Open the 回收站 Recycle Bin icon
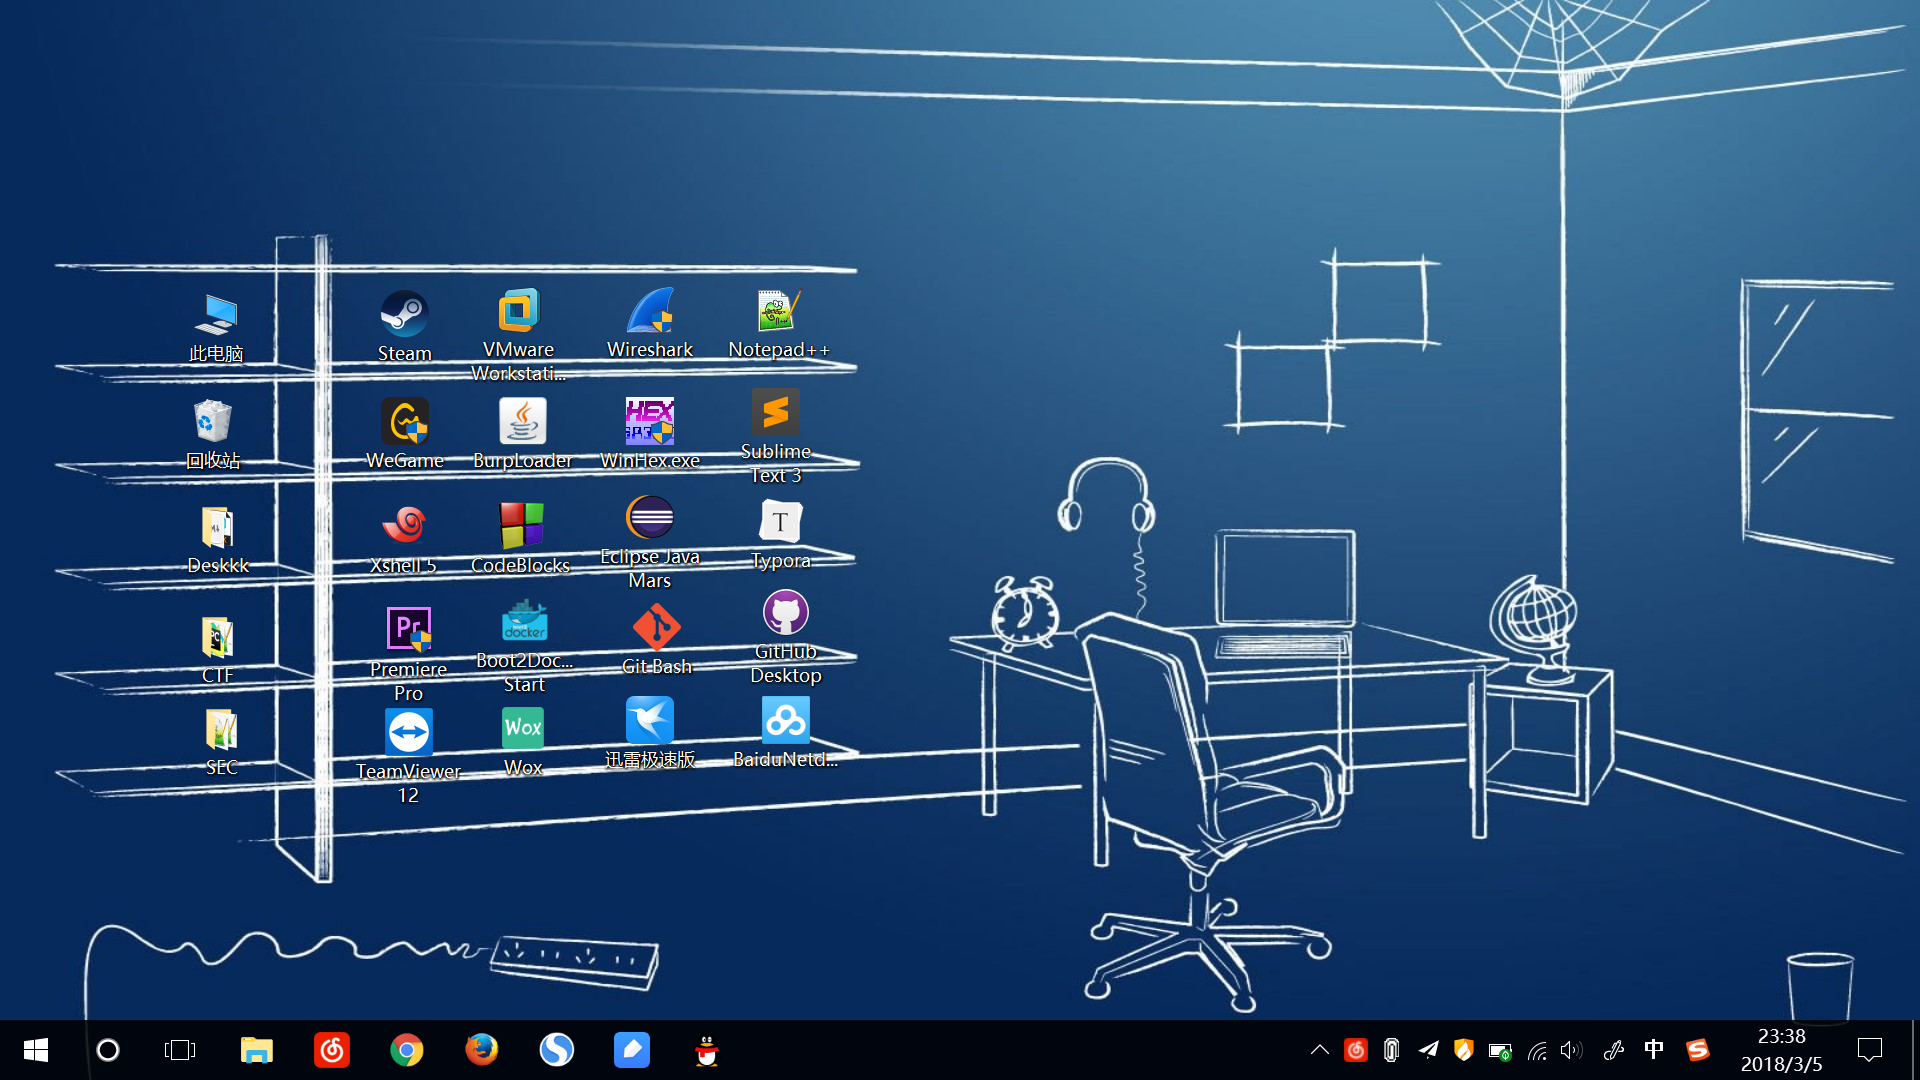Image resolution: width=1920 pixels, height=1080 pixels. 213,435
